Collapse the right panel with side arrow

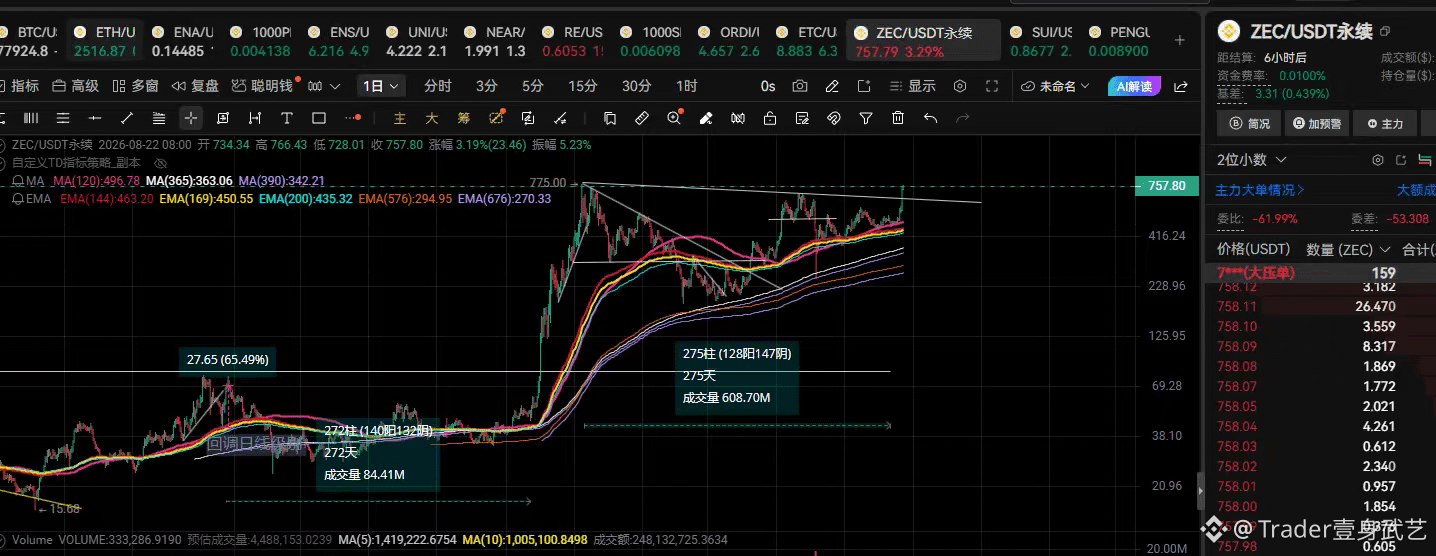point(1202,490)
